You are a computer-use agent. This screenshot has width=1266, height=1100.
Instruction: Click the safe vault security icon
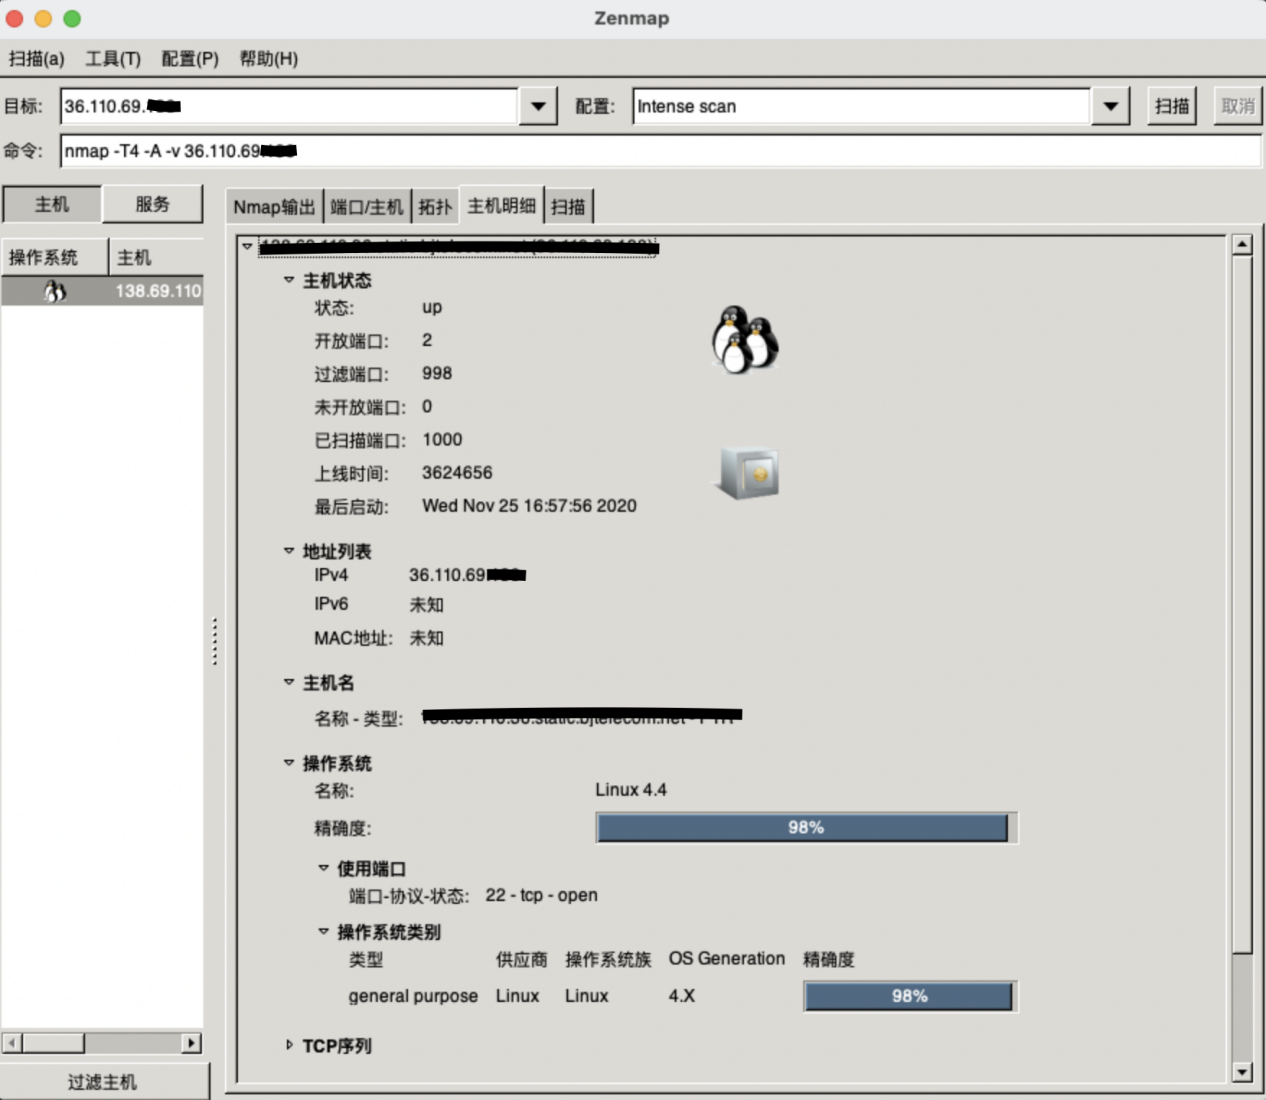click(749, 473)
